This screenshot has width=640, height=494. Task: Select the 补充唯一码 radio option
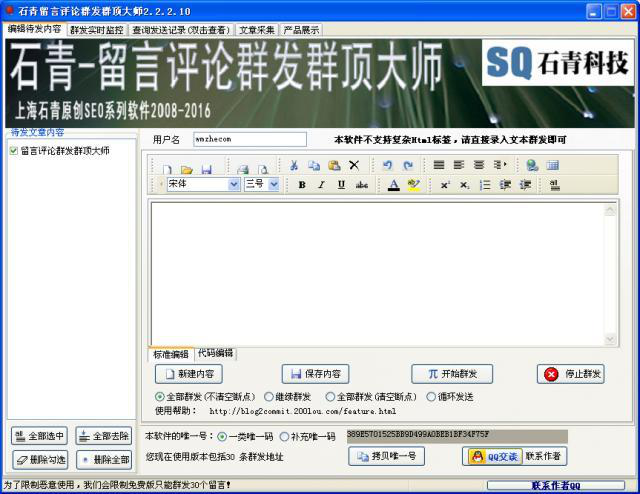284,436
